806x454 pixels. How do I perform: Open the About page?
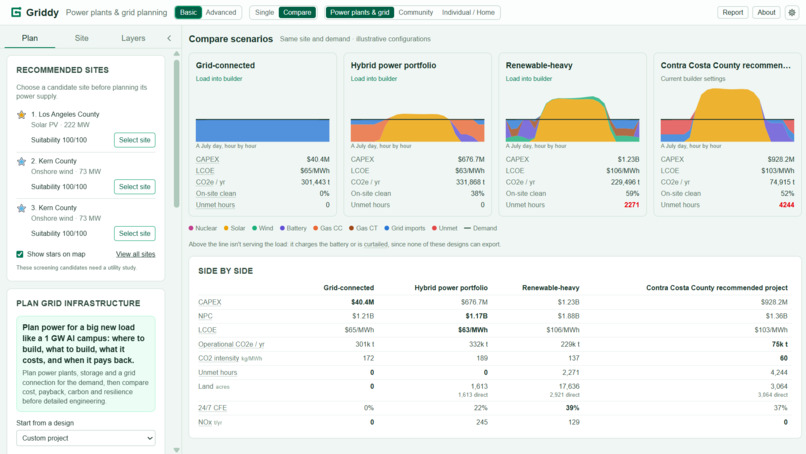pyautogui.click(x=766, y=12)
